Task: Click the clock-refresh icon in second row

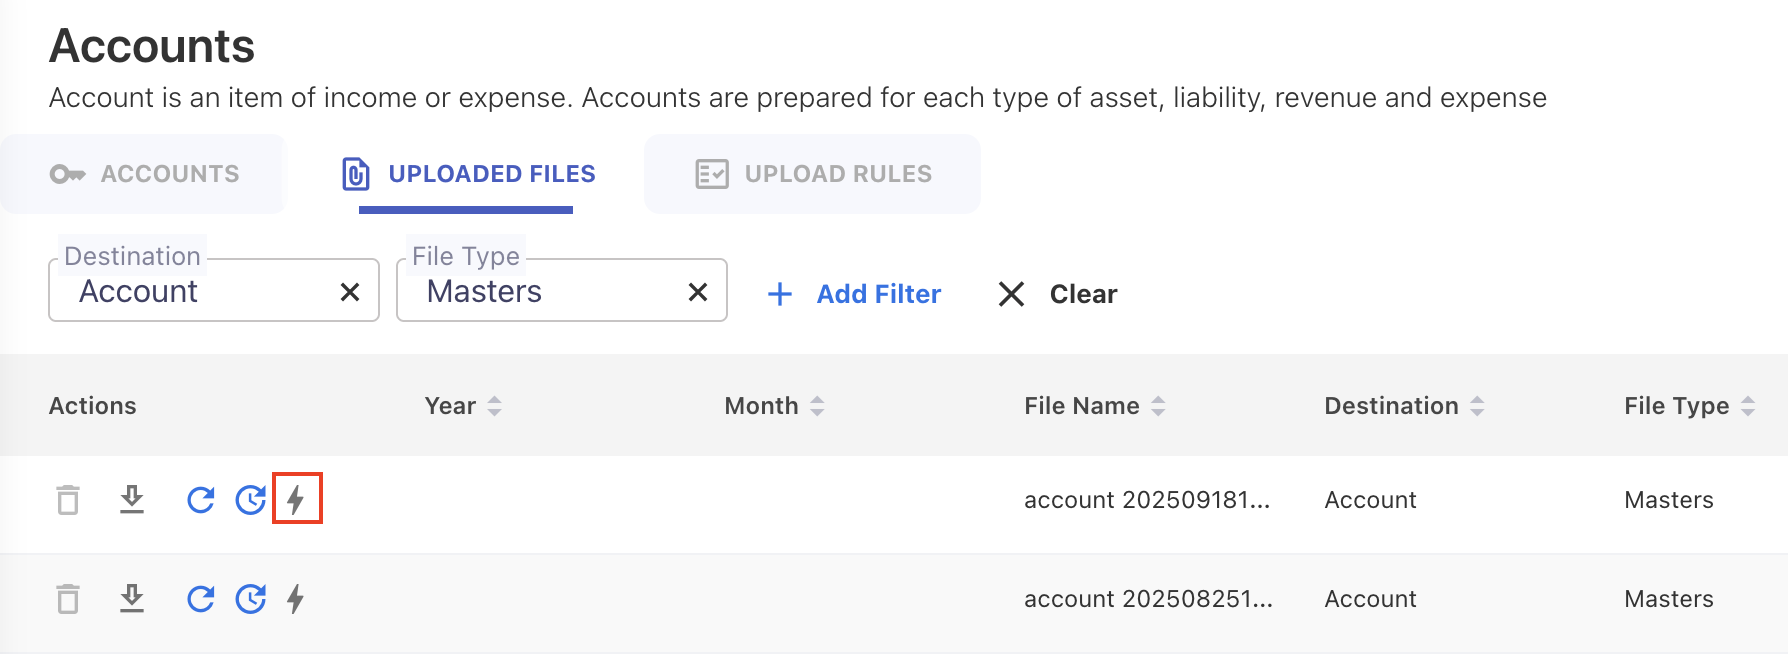Action: (250, 599)
